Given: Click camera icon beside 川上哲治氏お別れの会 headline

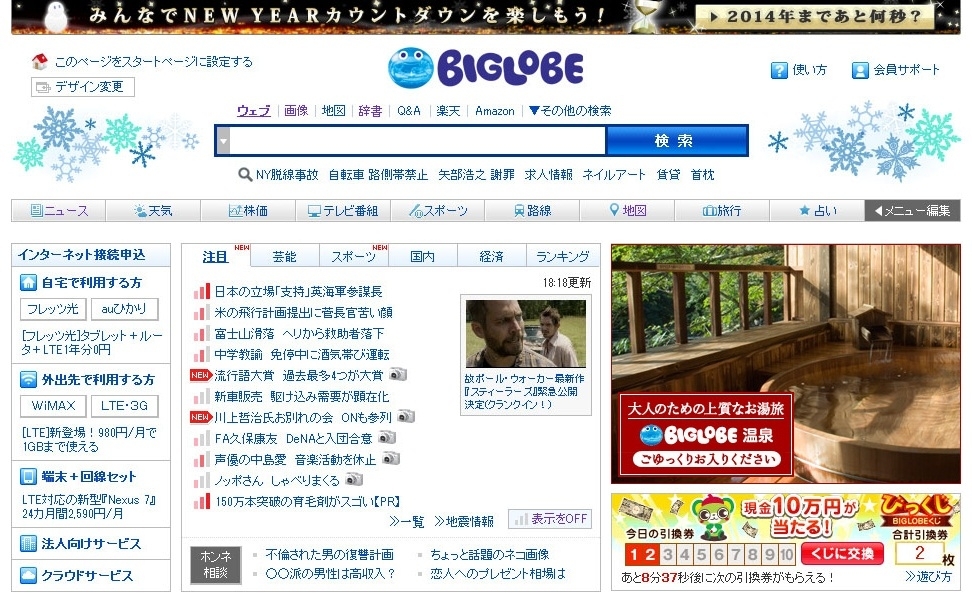Looking at the screenshot, I should pyautogui.click(x=406, y=416).
